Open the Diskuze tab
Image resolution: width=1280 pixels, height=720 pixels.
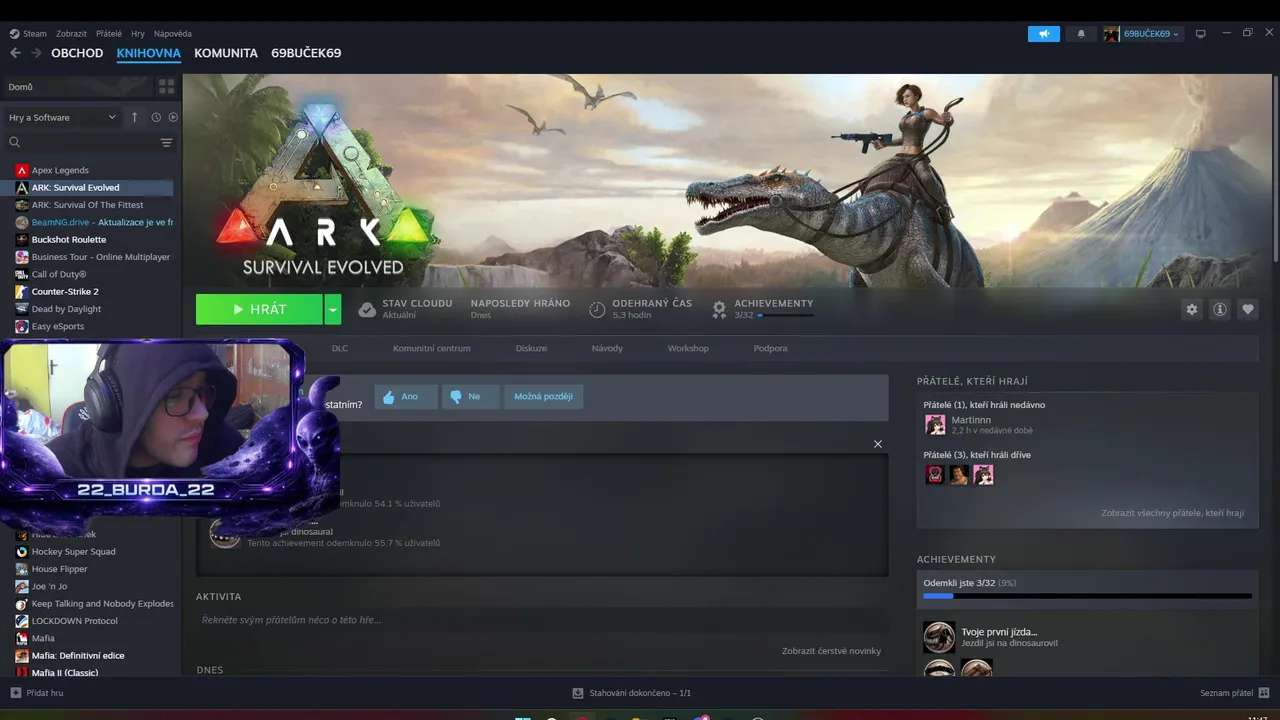tap(531, 348)
